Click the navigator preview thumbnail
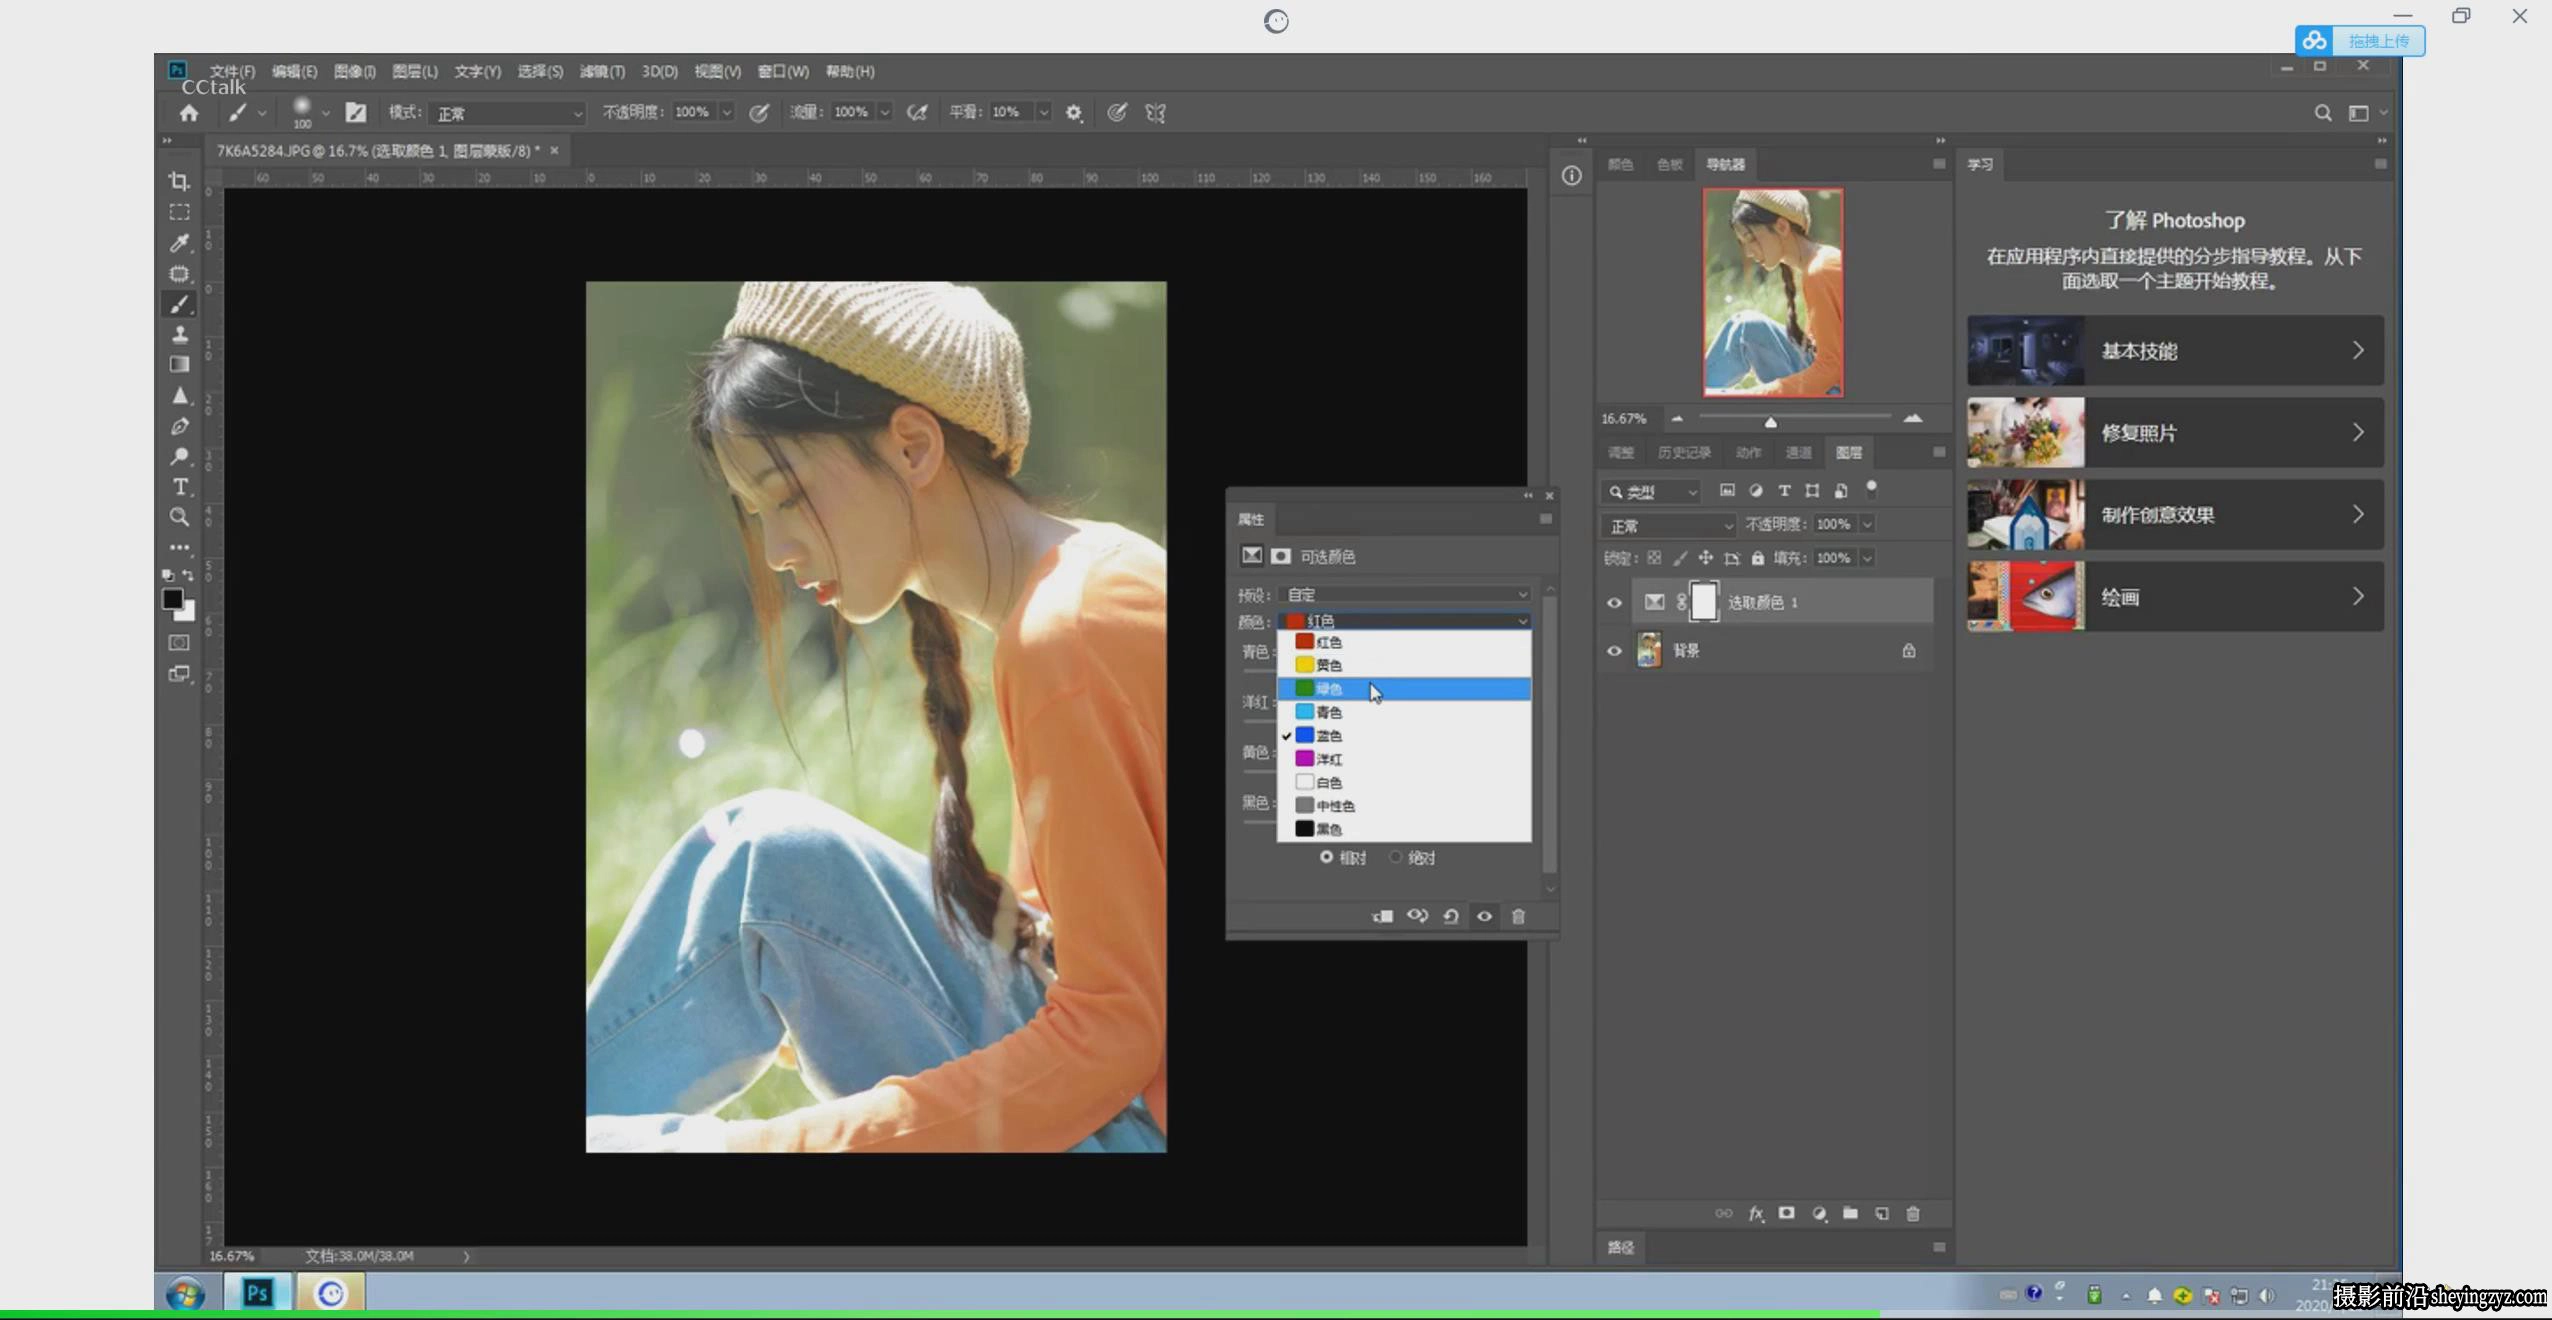The width and height of the screenshot is (2552, 1320). (1773, 292)
